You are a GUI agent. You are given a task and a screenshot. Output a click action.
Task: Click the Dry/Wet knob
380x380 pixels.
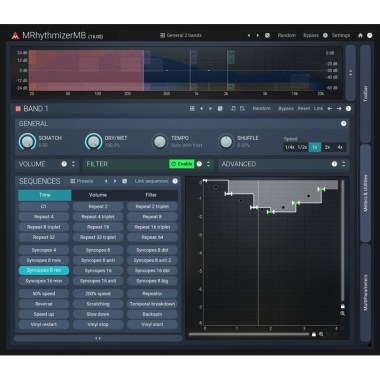[93, 141]
